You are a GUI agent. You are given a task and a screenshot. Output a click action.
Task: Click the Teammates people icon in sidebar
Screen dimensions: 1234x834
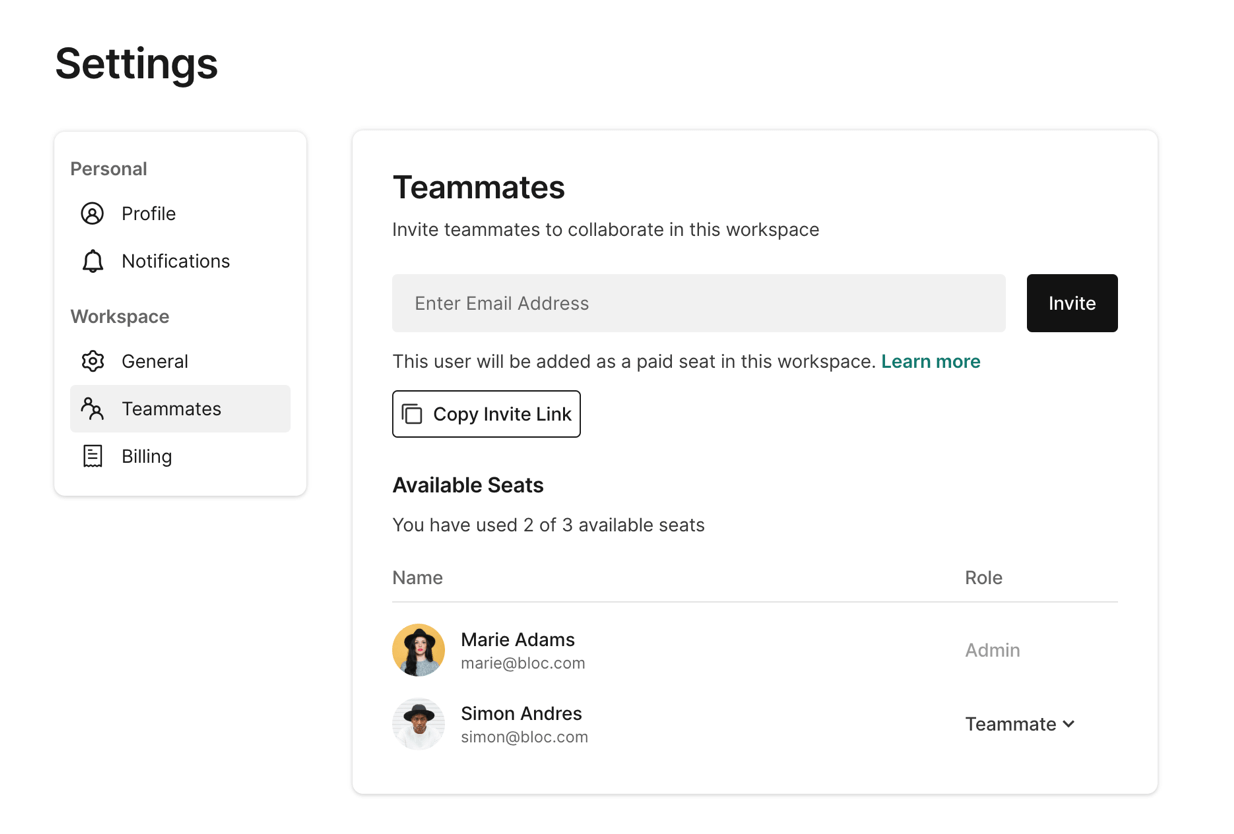pos(92,408)
